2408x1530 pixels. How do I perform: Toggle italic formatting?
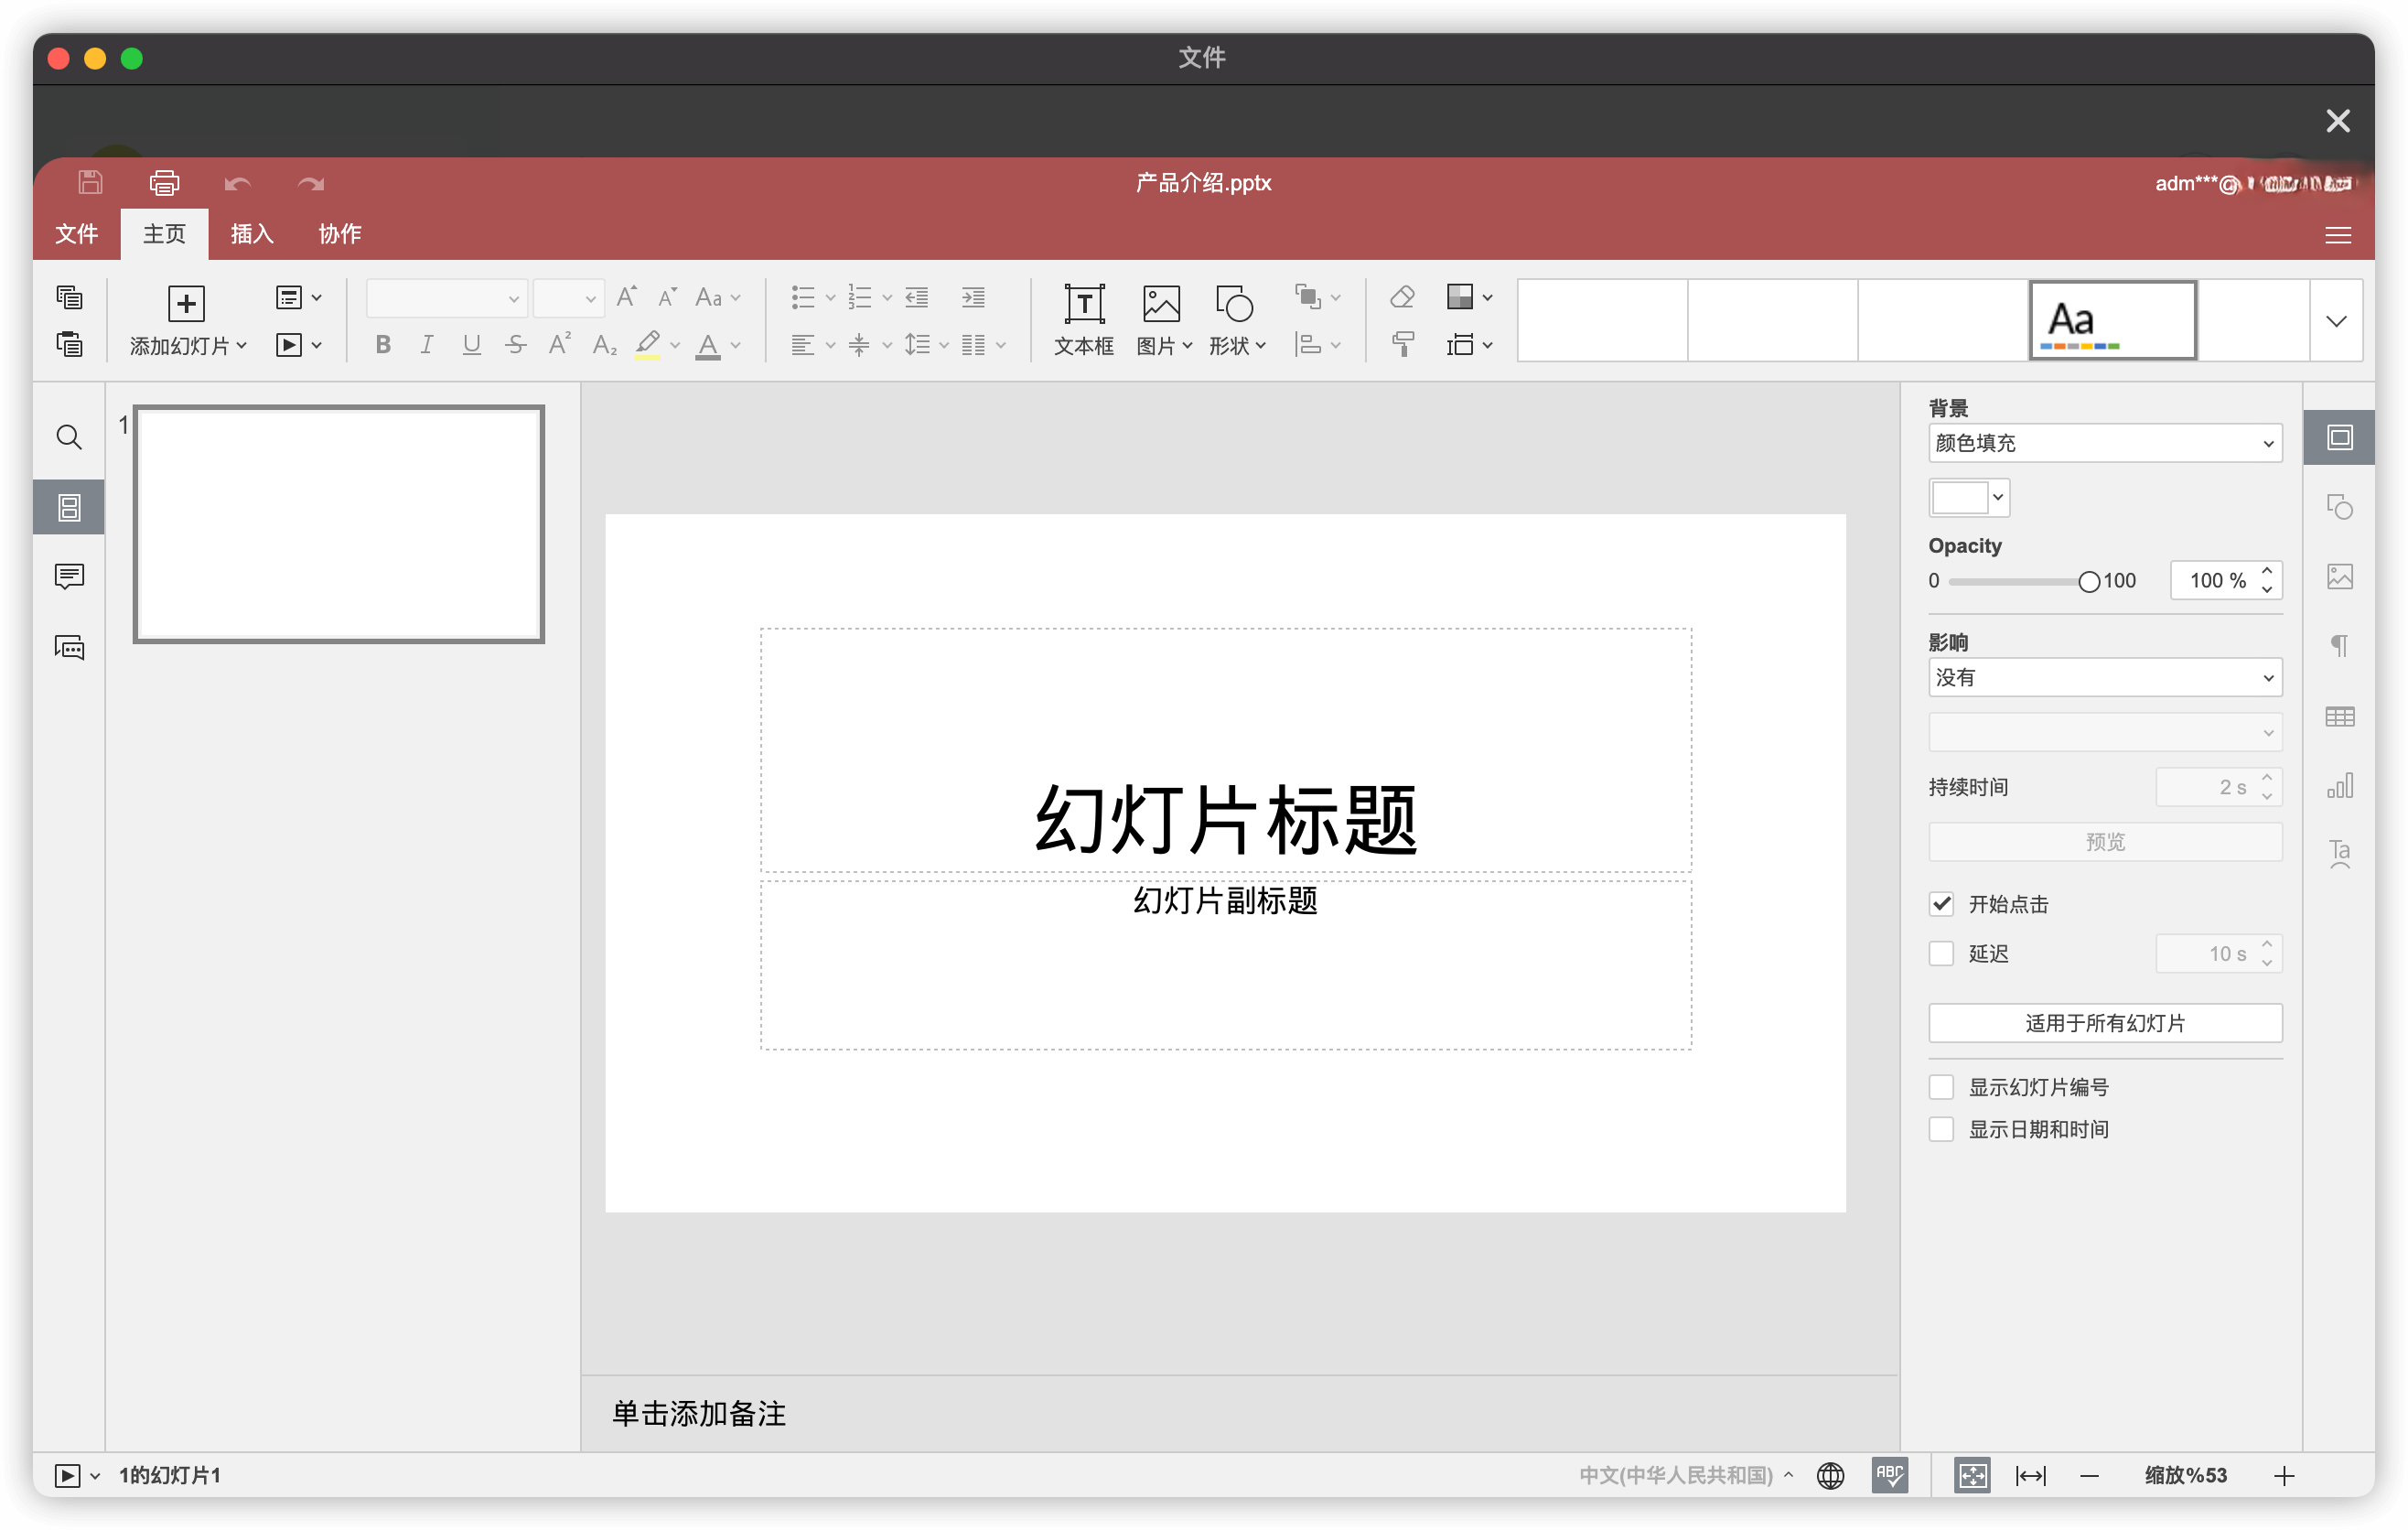pyautogui.click(x=427, y=345)
